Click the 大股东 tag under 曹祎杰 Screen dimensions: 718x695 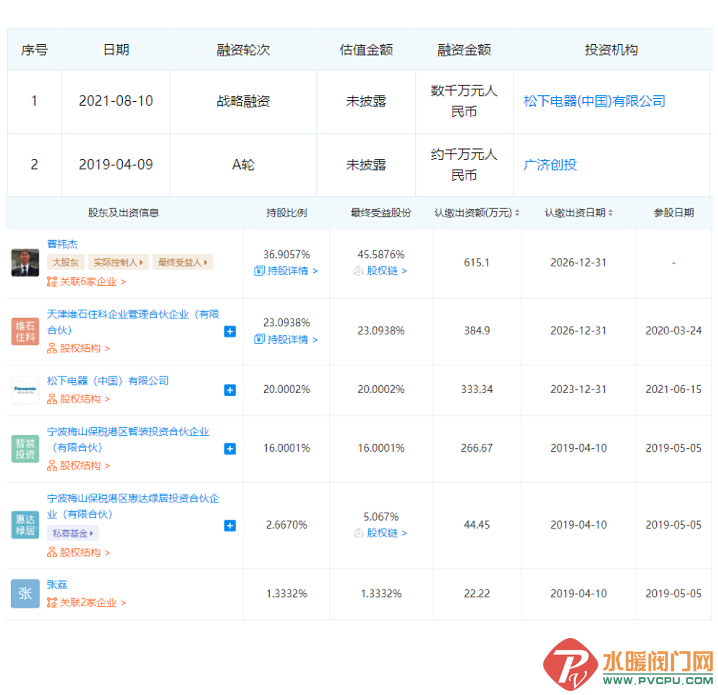coord(65,262)
